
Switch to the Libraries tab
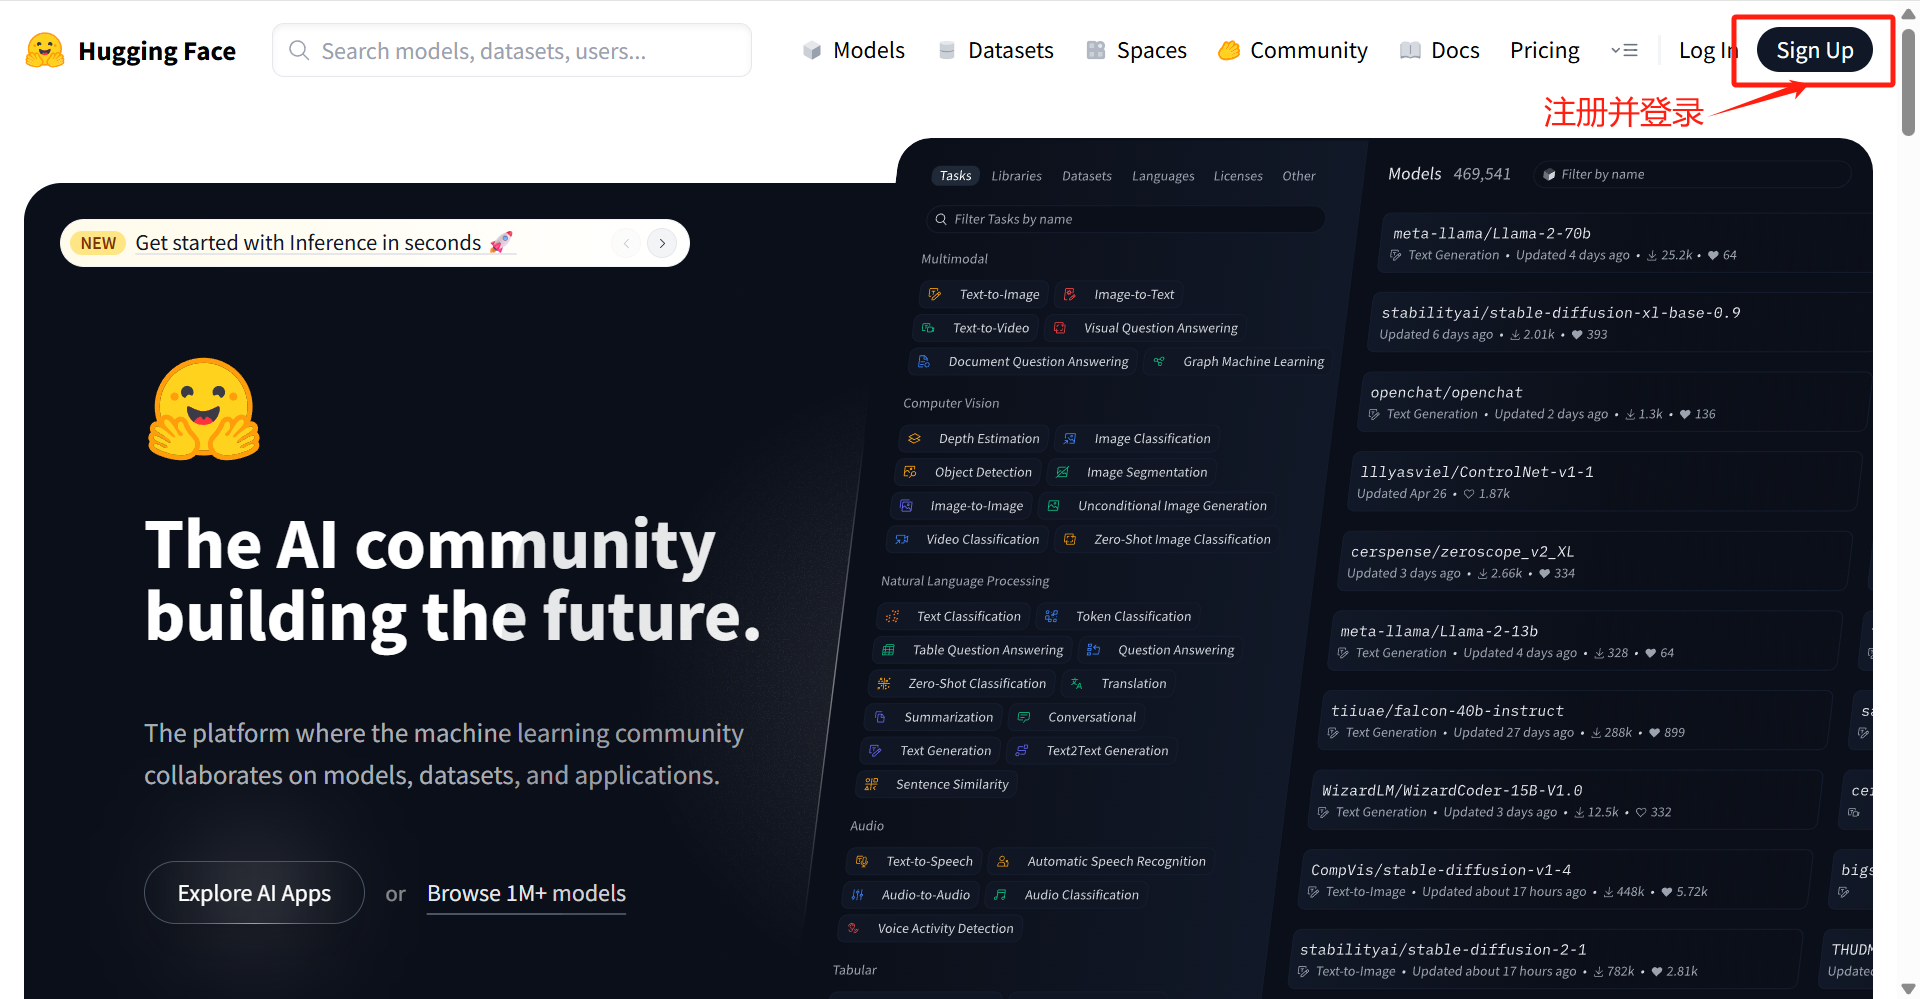point(1016,176)
